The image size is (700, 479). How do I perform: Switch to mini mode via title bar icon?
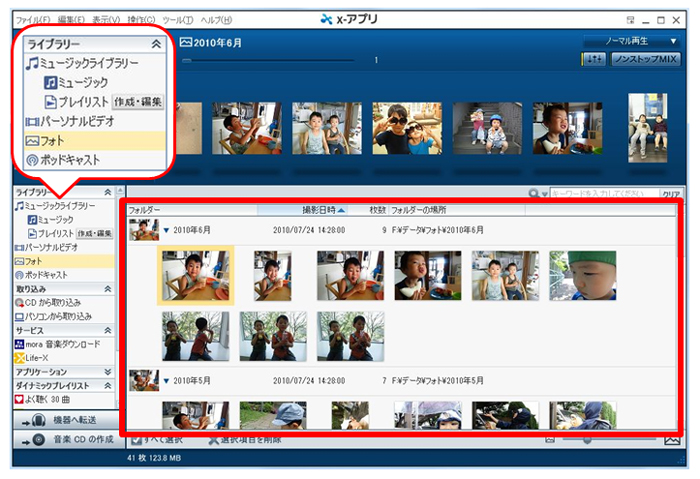629,19
